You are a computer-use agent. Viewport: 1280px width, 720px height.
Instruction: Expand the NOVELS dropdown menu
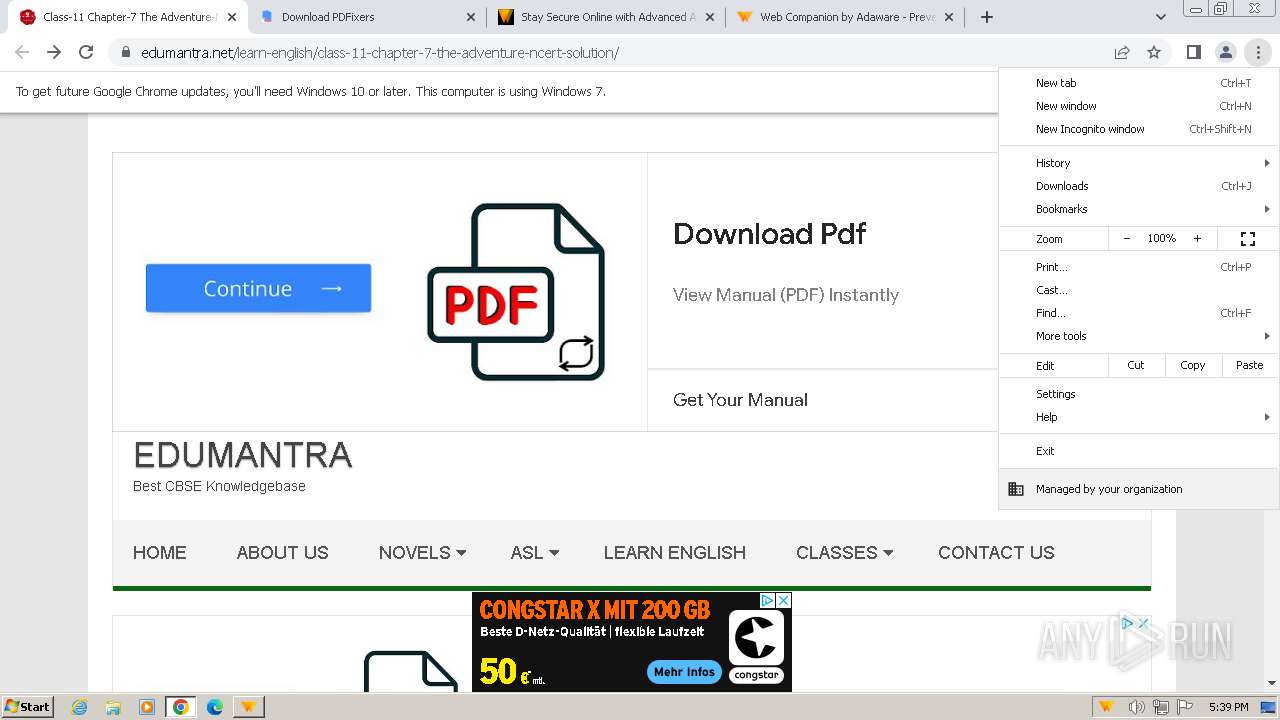[x=422, y=552]
